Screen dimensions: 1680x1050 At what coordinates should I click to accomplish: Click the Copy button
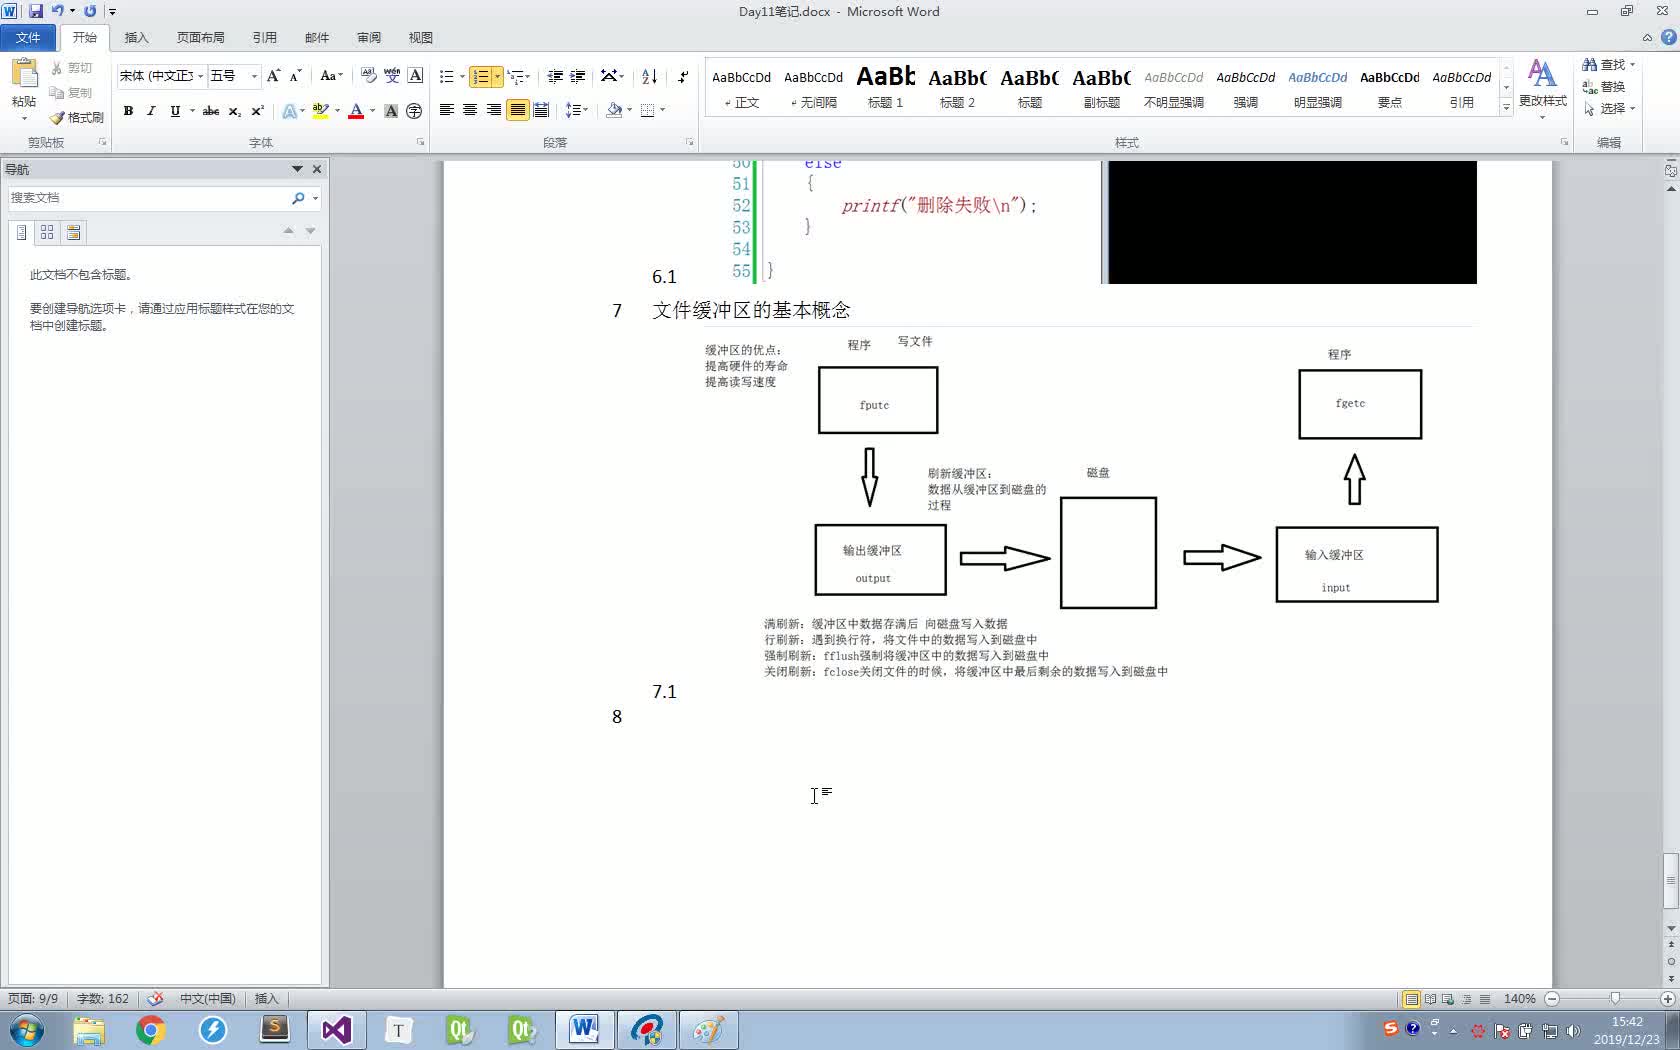[x=71, y=92]
